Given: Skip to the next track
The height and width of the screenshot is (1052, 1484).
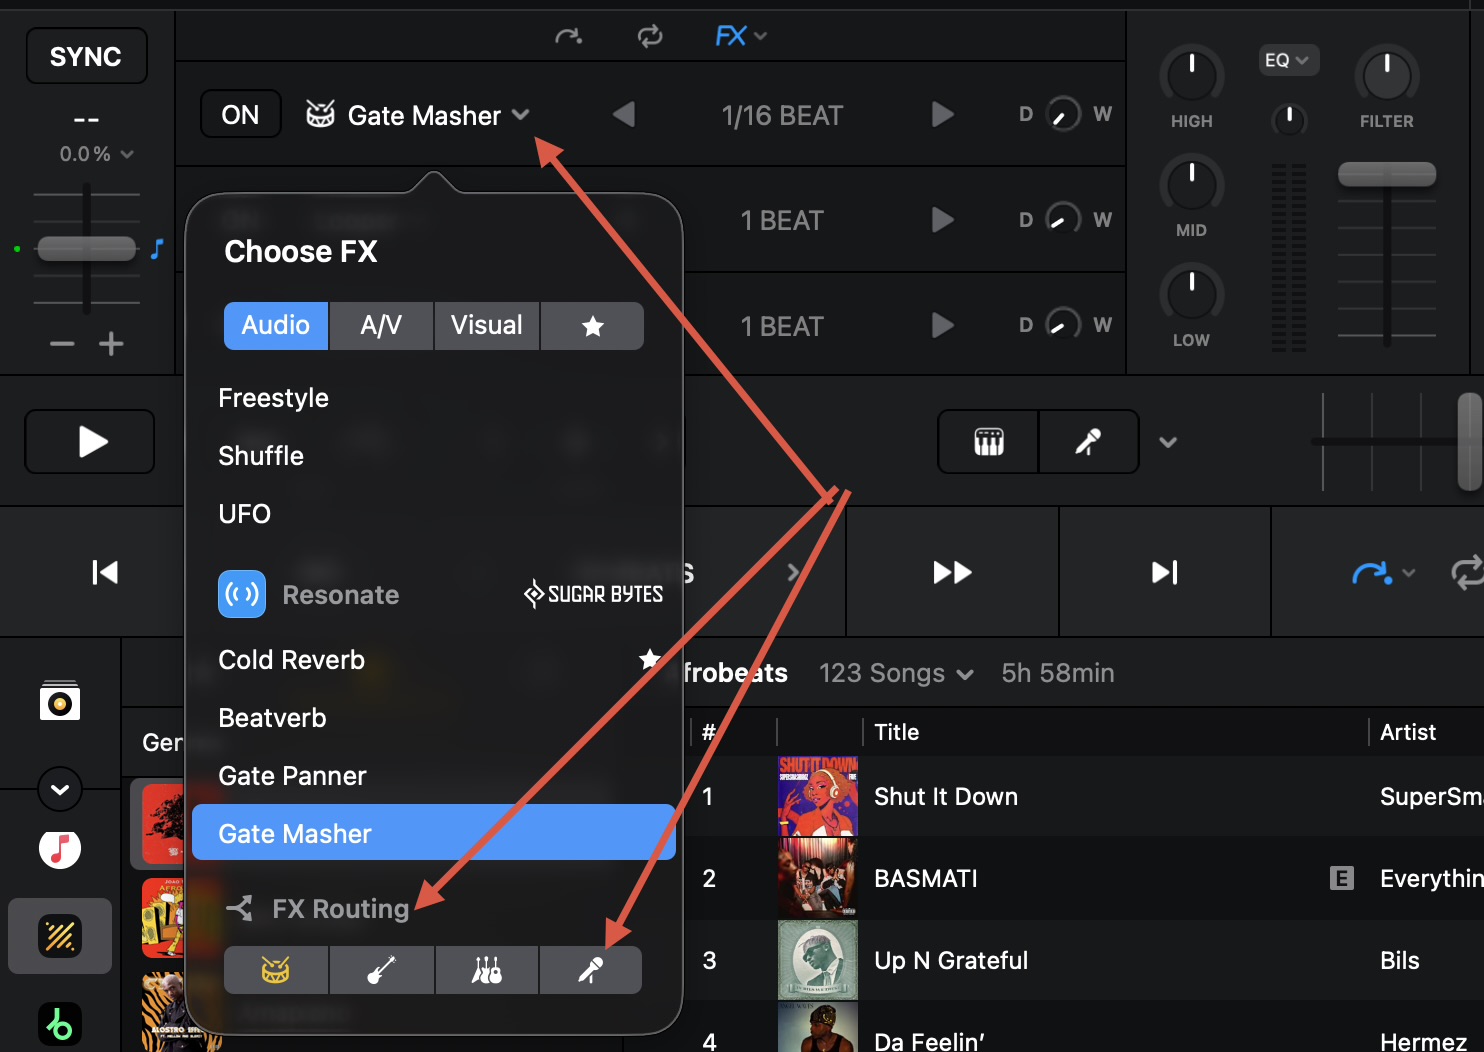Looking at the screenshot, I should [x=1164, y=572].
